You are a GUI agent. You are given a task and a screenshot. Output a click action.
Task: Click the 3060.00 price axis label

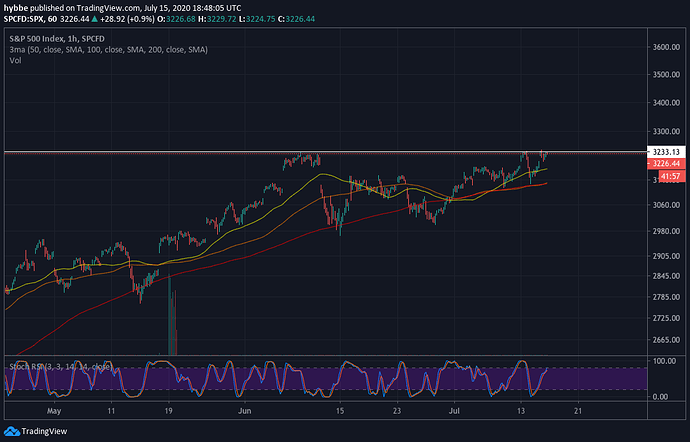pyautogui.click(x=666, y=205)
